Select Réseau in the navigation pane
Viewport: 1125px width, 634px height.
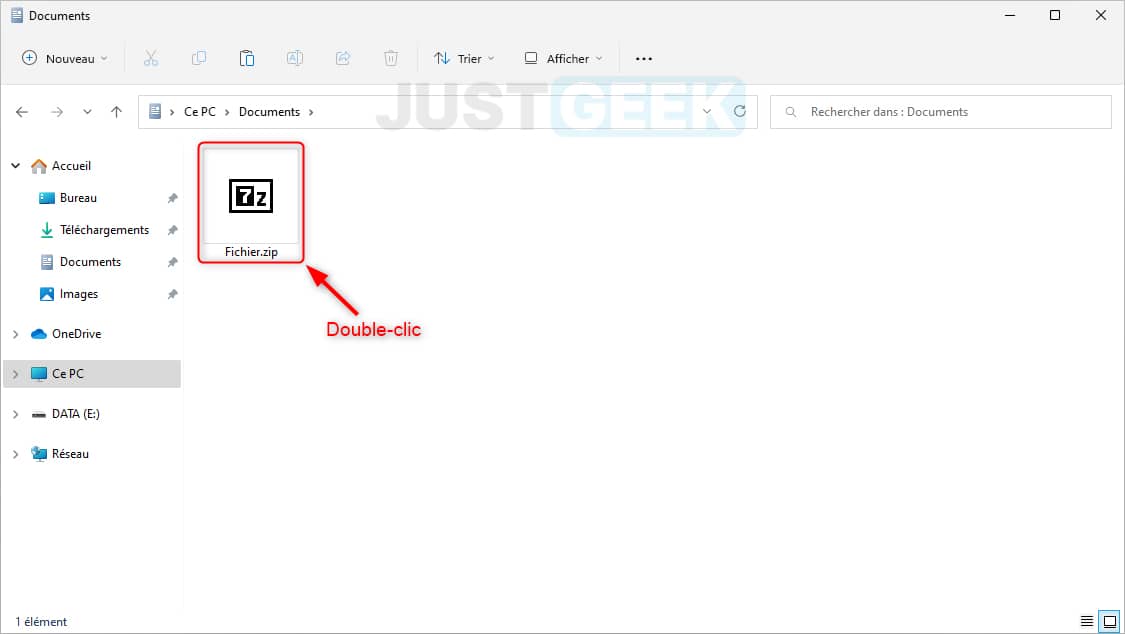click(x=70, y=454)
